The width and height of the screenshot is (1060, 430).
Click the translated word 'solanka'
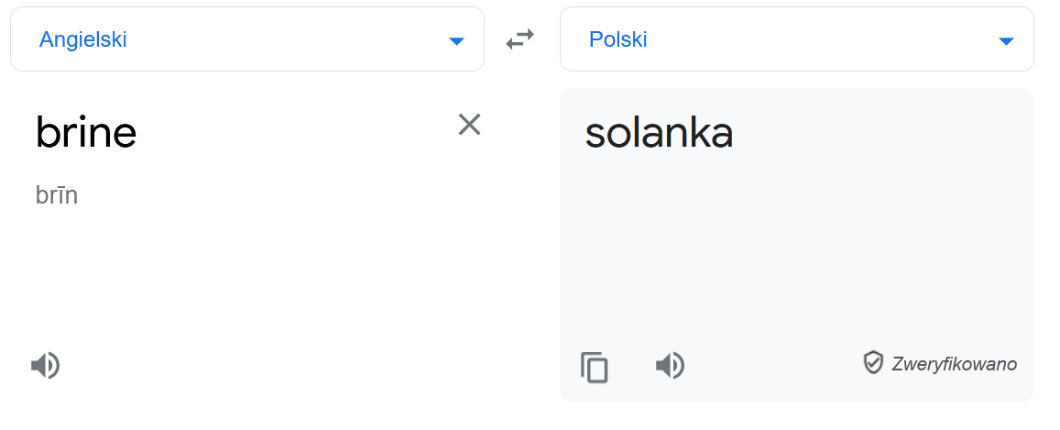tap(659, 133)
